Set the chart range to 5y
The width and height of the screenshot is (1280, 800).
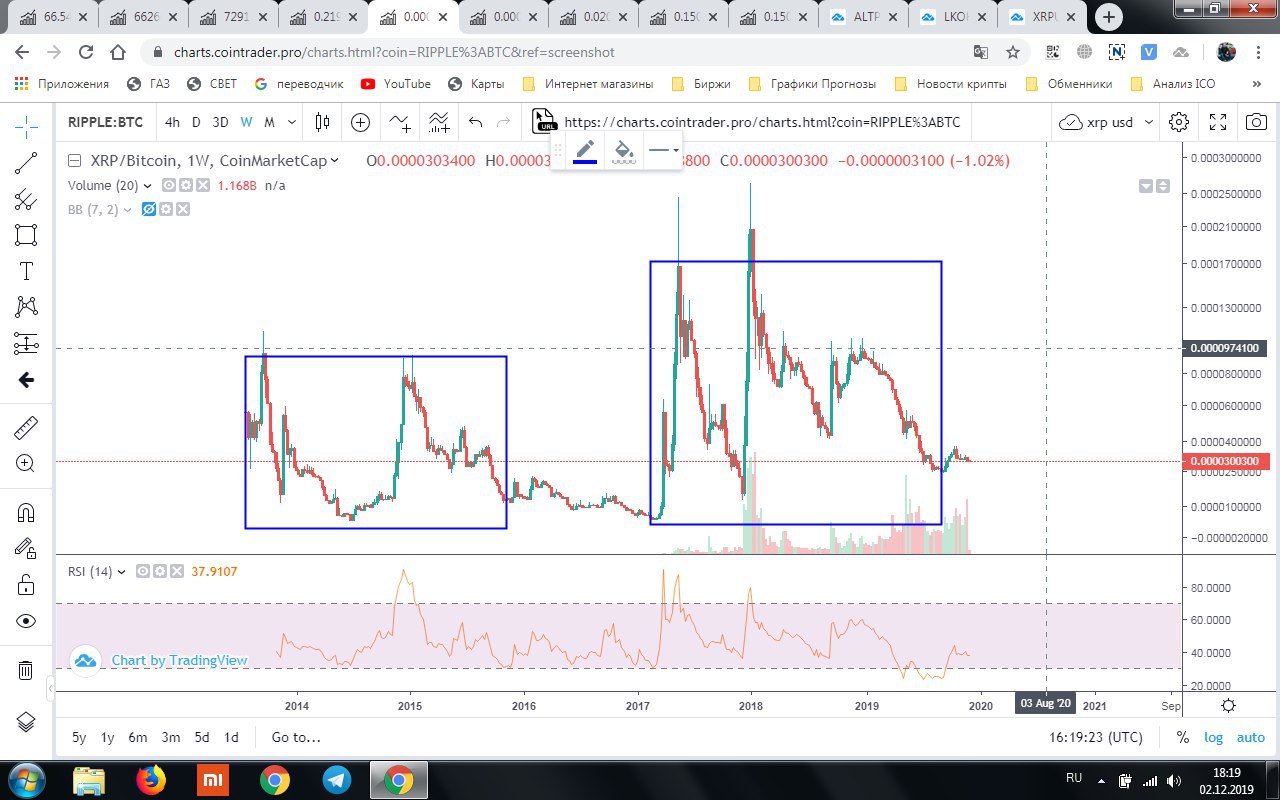pos(79,737)
